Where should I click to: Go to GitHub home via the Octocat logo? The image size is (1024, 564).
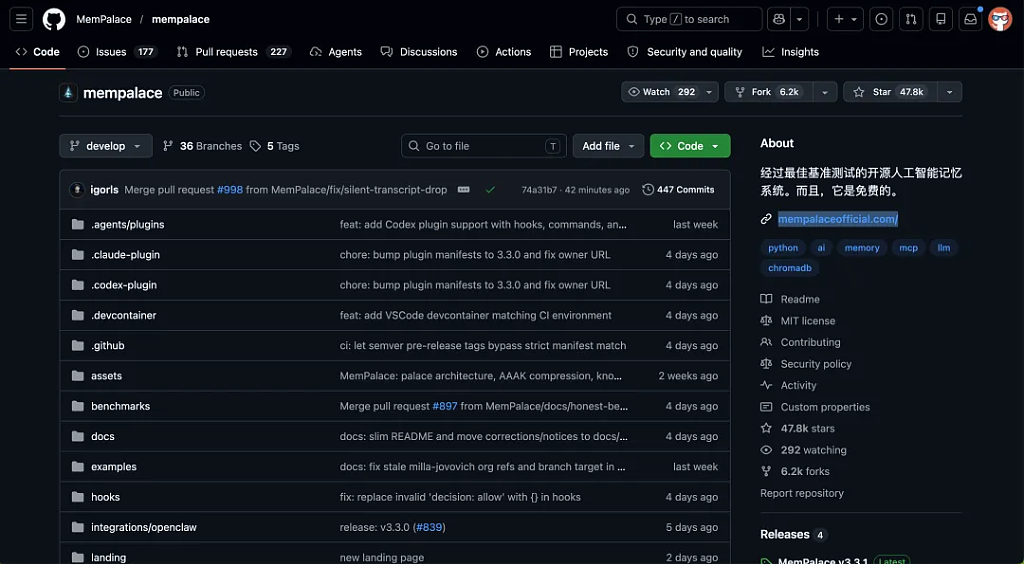tap(54, 20)
